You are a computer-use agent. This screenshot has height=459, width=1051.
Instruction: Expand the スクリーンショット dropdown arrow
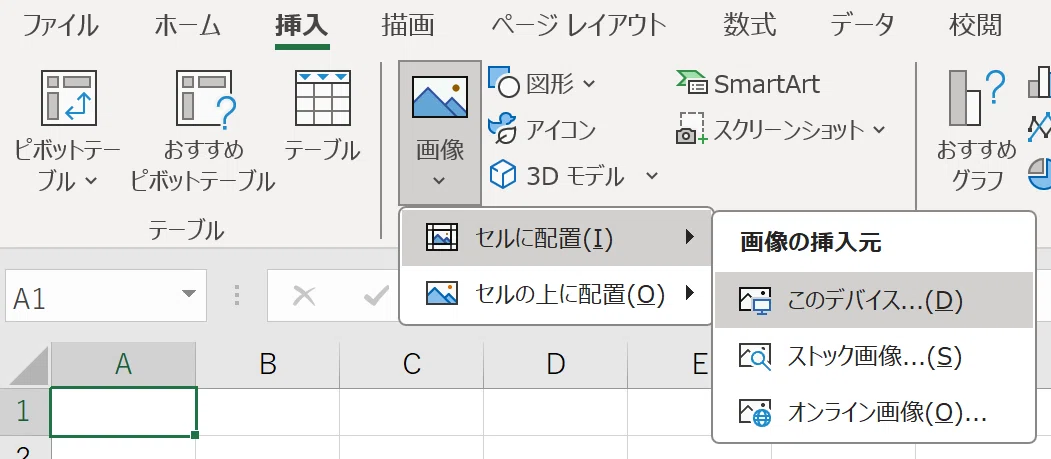coord(879,129)
